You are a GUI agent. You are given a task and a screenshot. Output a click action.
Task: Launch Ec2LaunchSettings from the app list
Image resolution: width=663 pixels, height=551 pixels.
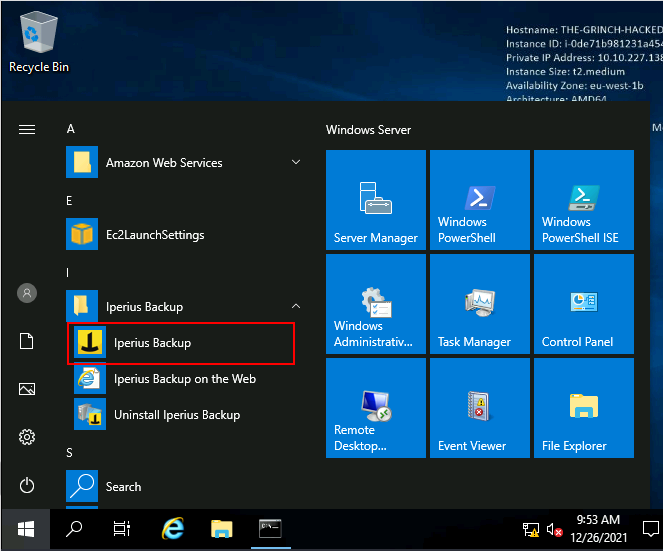click(x=184, y=234)
